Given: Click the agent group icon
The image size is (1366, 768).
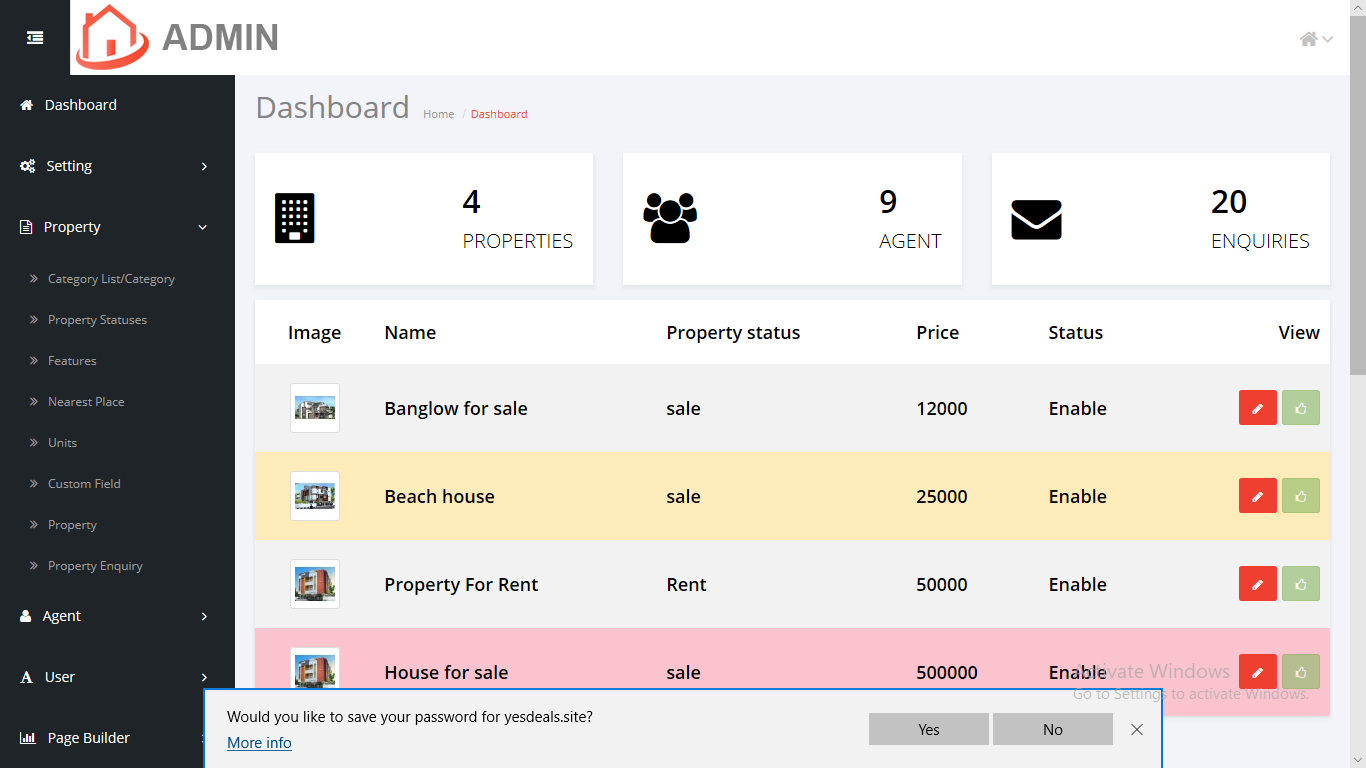Looking at the screenshot, I should pyautogui.click(x=669, y=218).
